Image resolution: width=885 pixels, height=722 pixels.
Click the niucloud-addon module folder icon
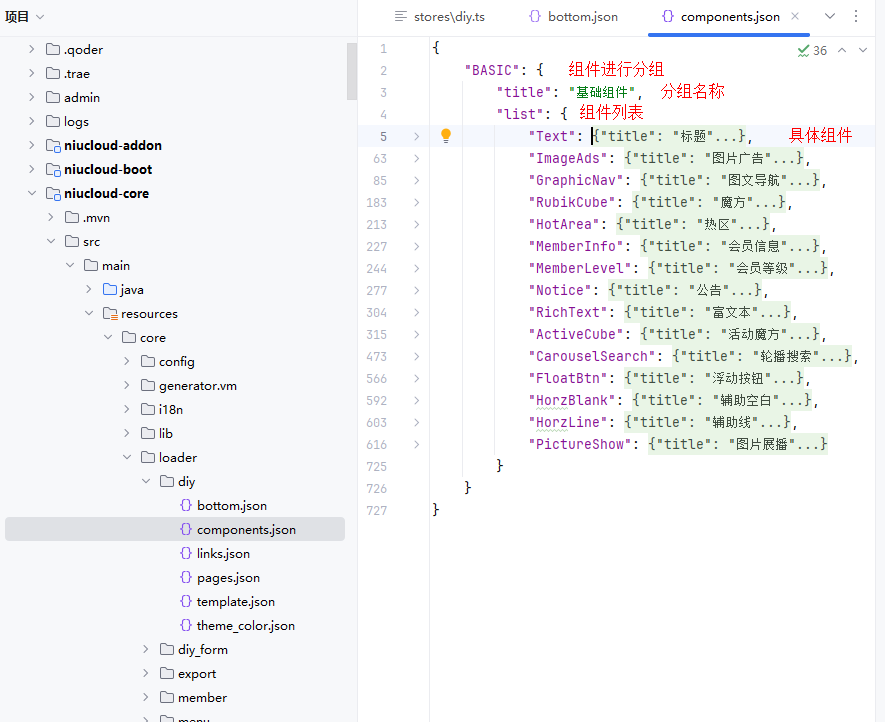pyautogui.click(x=53, y=145)
